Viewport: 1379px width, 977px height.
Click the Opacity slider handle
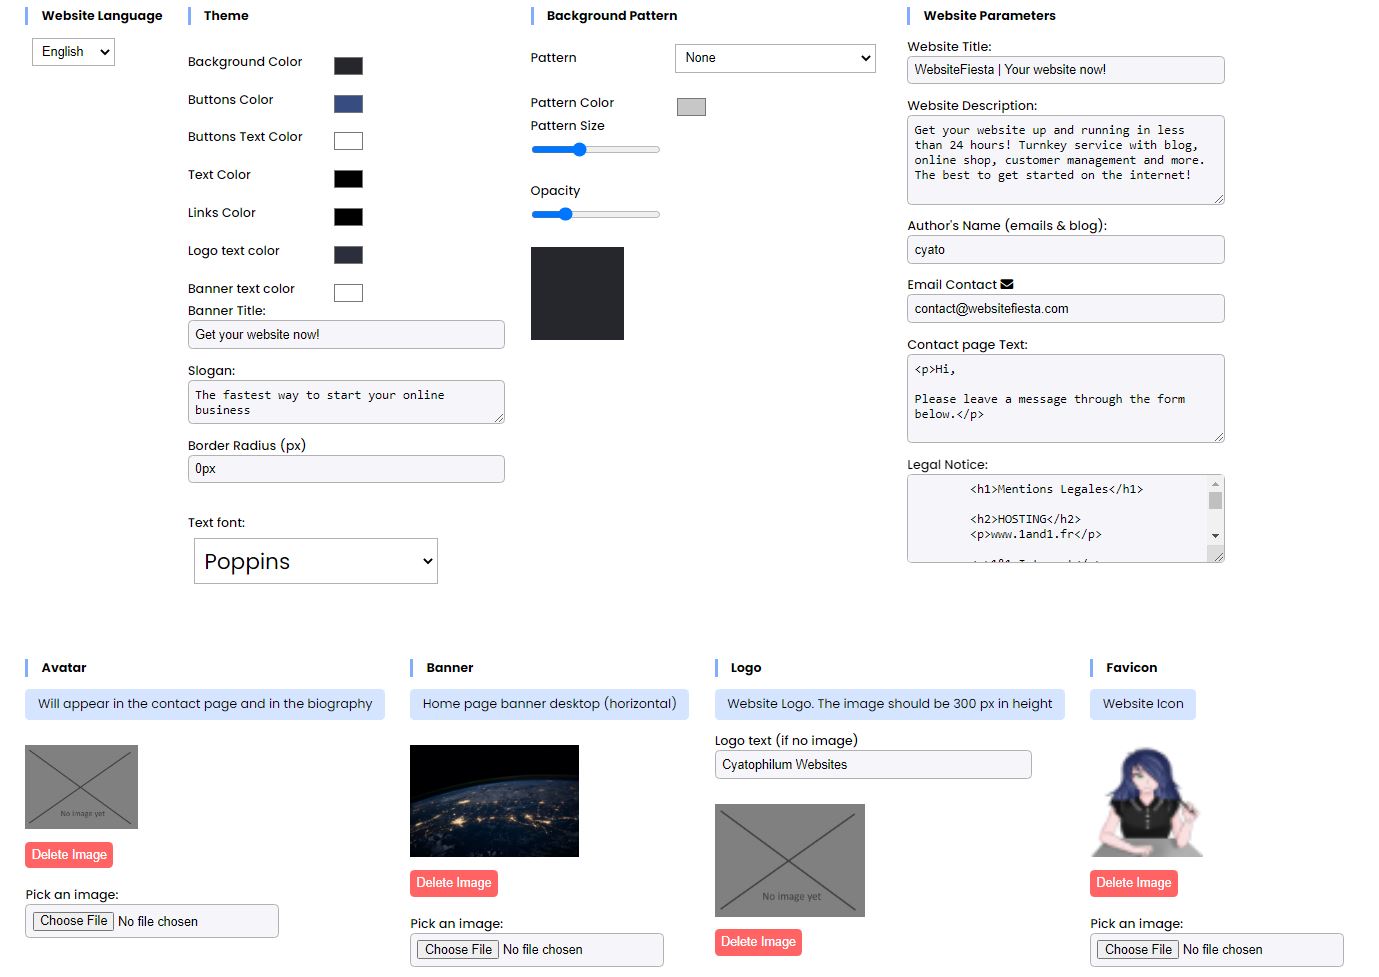[x=566, y=215]
